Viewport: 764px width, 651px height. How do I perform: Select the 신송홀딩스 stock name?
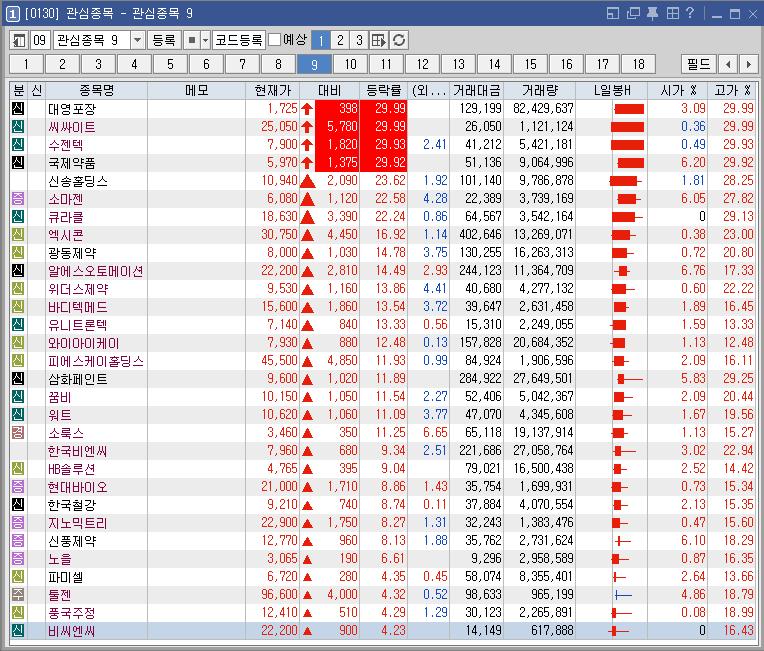click(77, 181)
